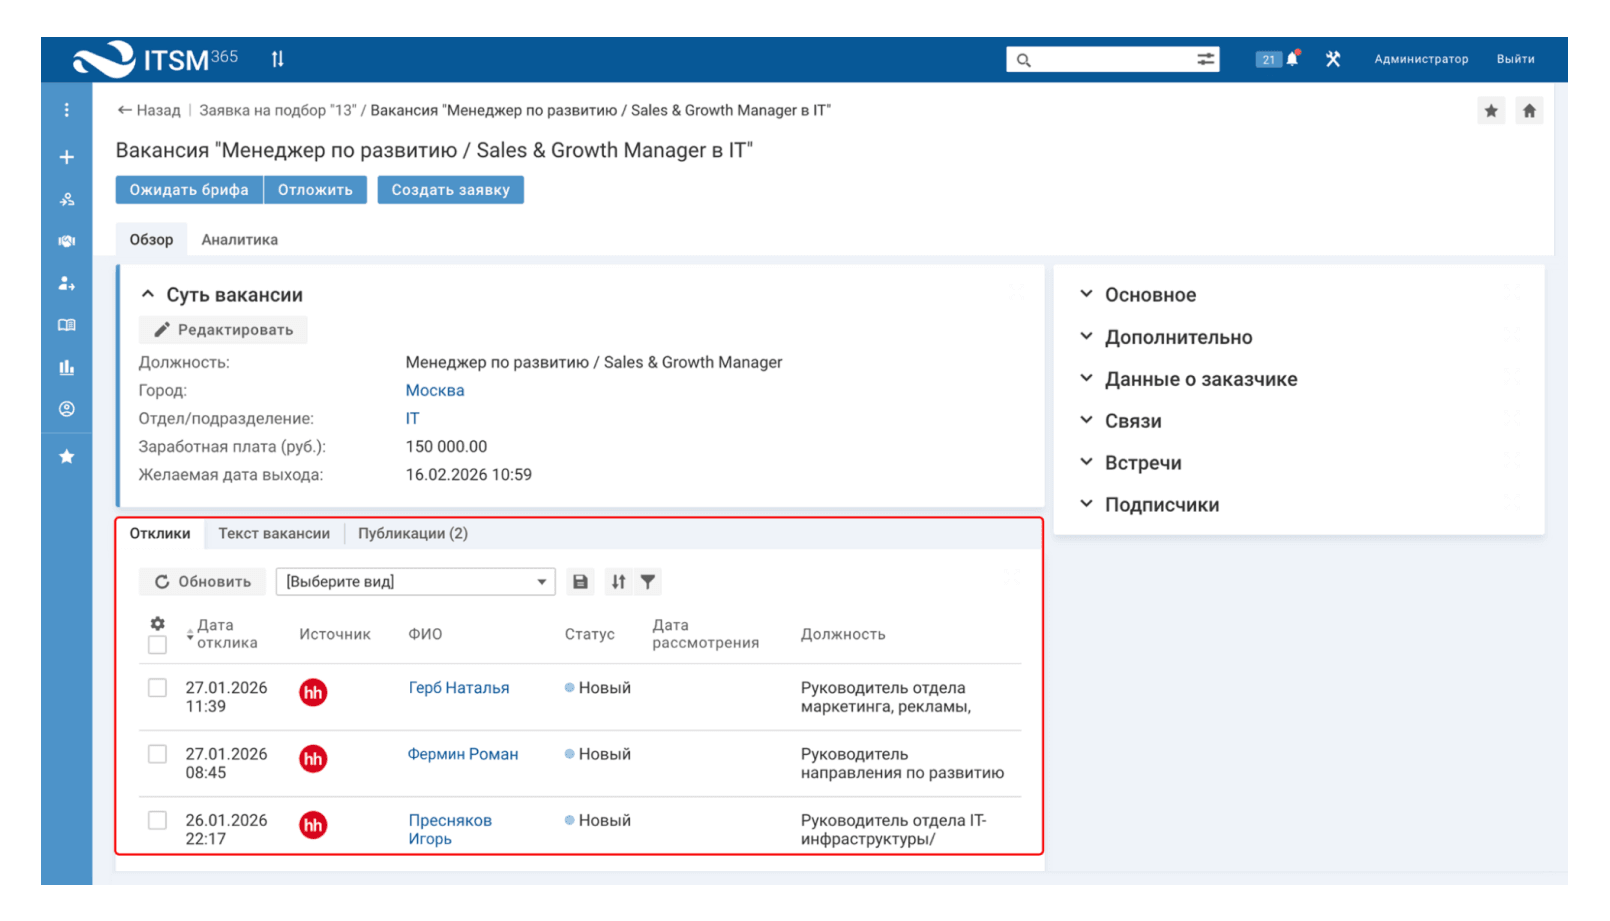Open the "Публикации (2)" tab
The width and height of the screenshot is (1610, 921).
click(412, 534)
